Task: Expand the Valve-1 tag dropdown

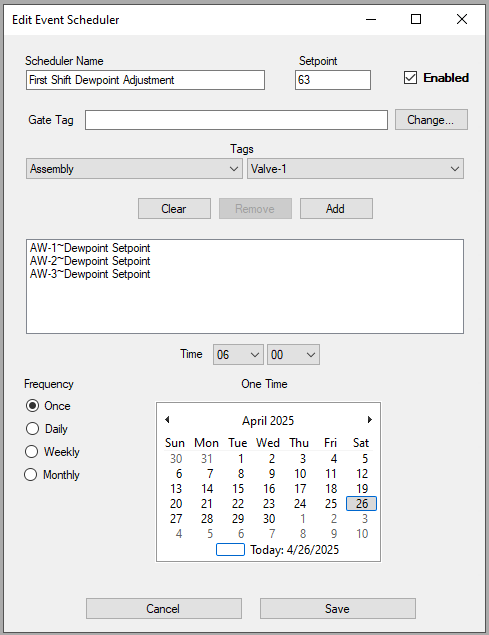Action: (x=355, y=168)
